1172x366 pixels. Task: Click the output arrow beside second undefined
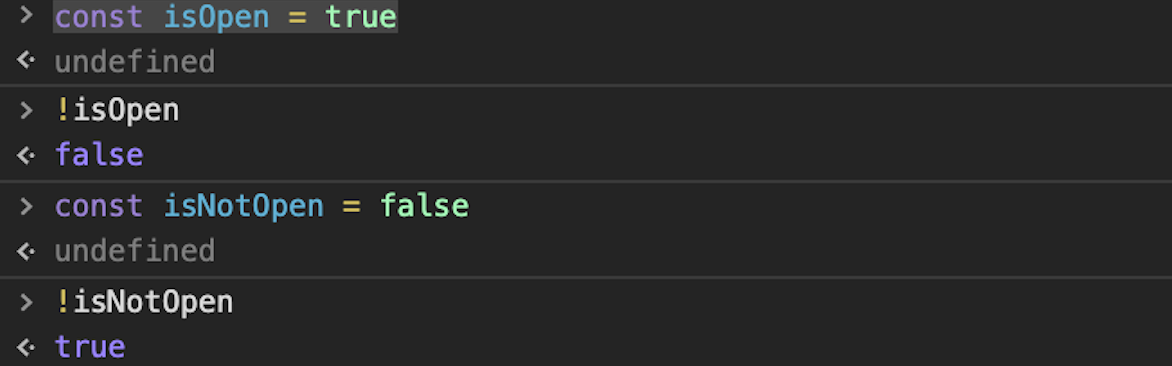(x=26, y=251)
